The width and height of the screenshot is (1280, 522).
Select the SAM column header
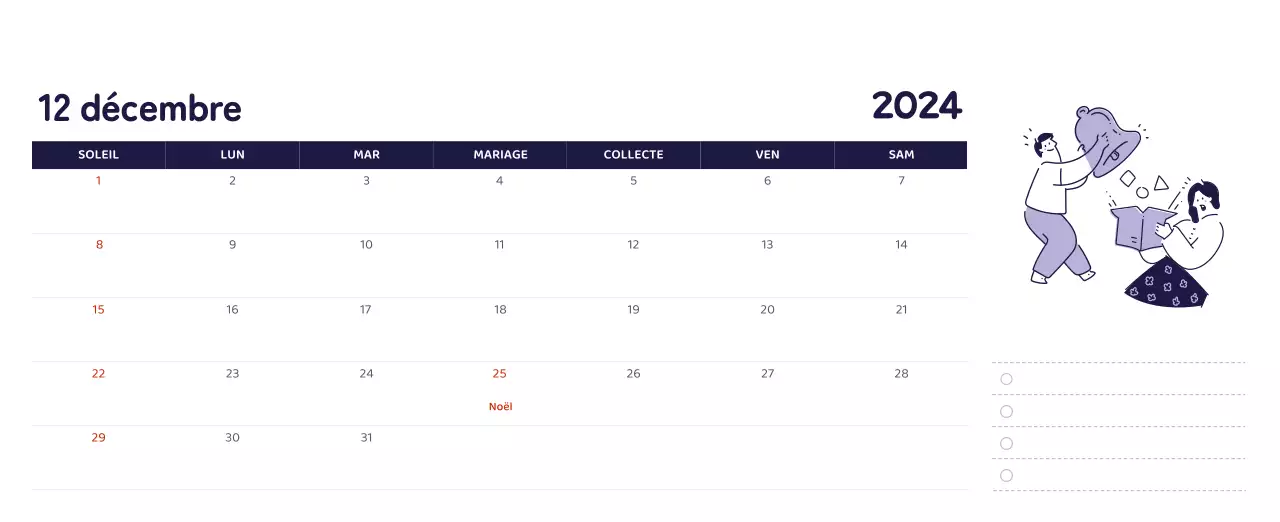click(x=901, y=155)
